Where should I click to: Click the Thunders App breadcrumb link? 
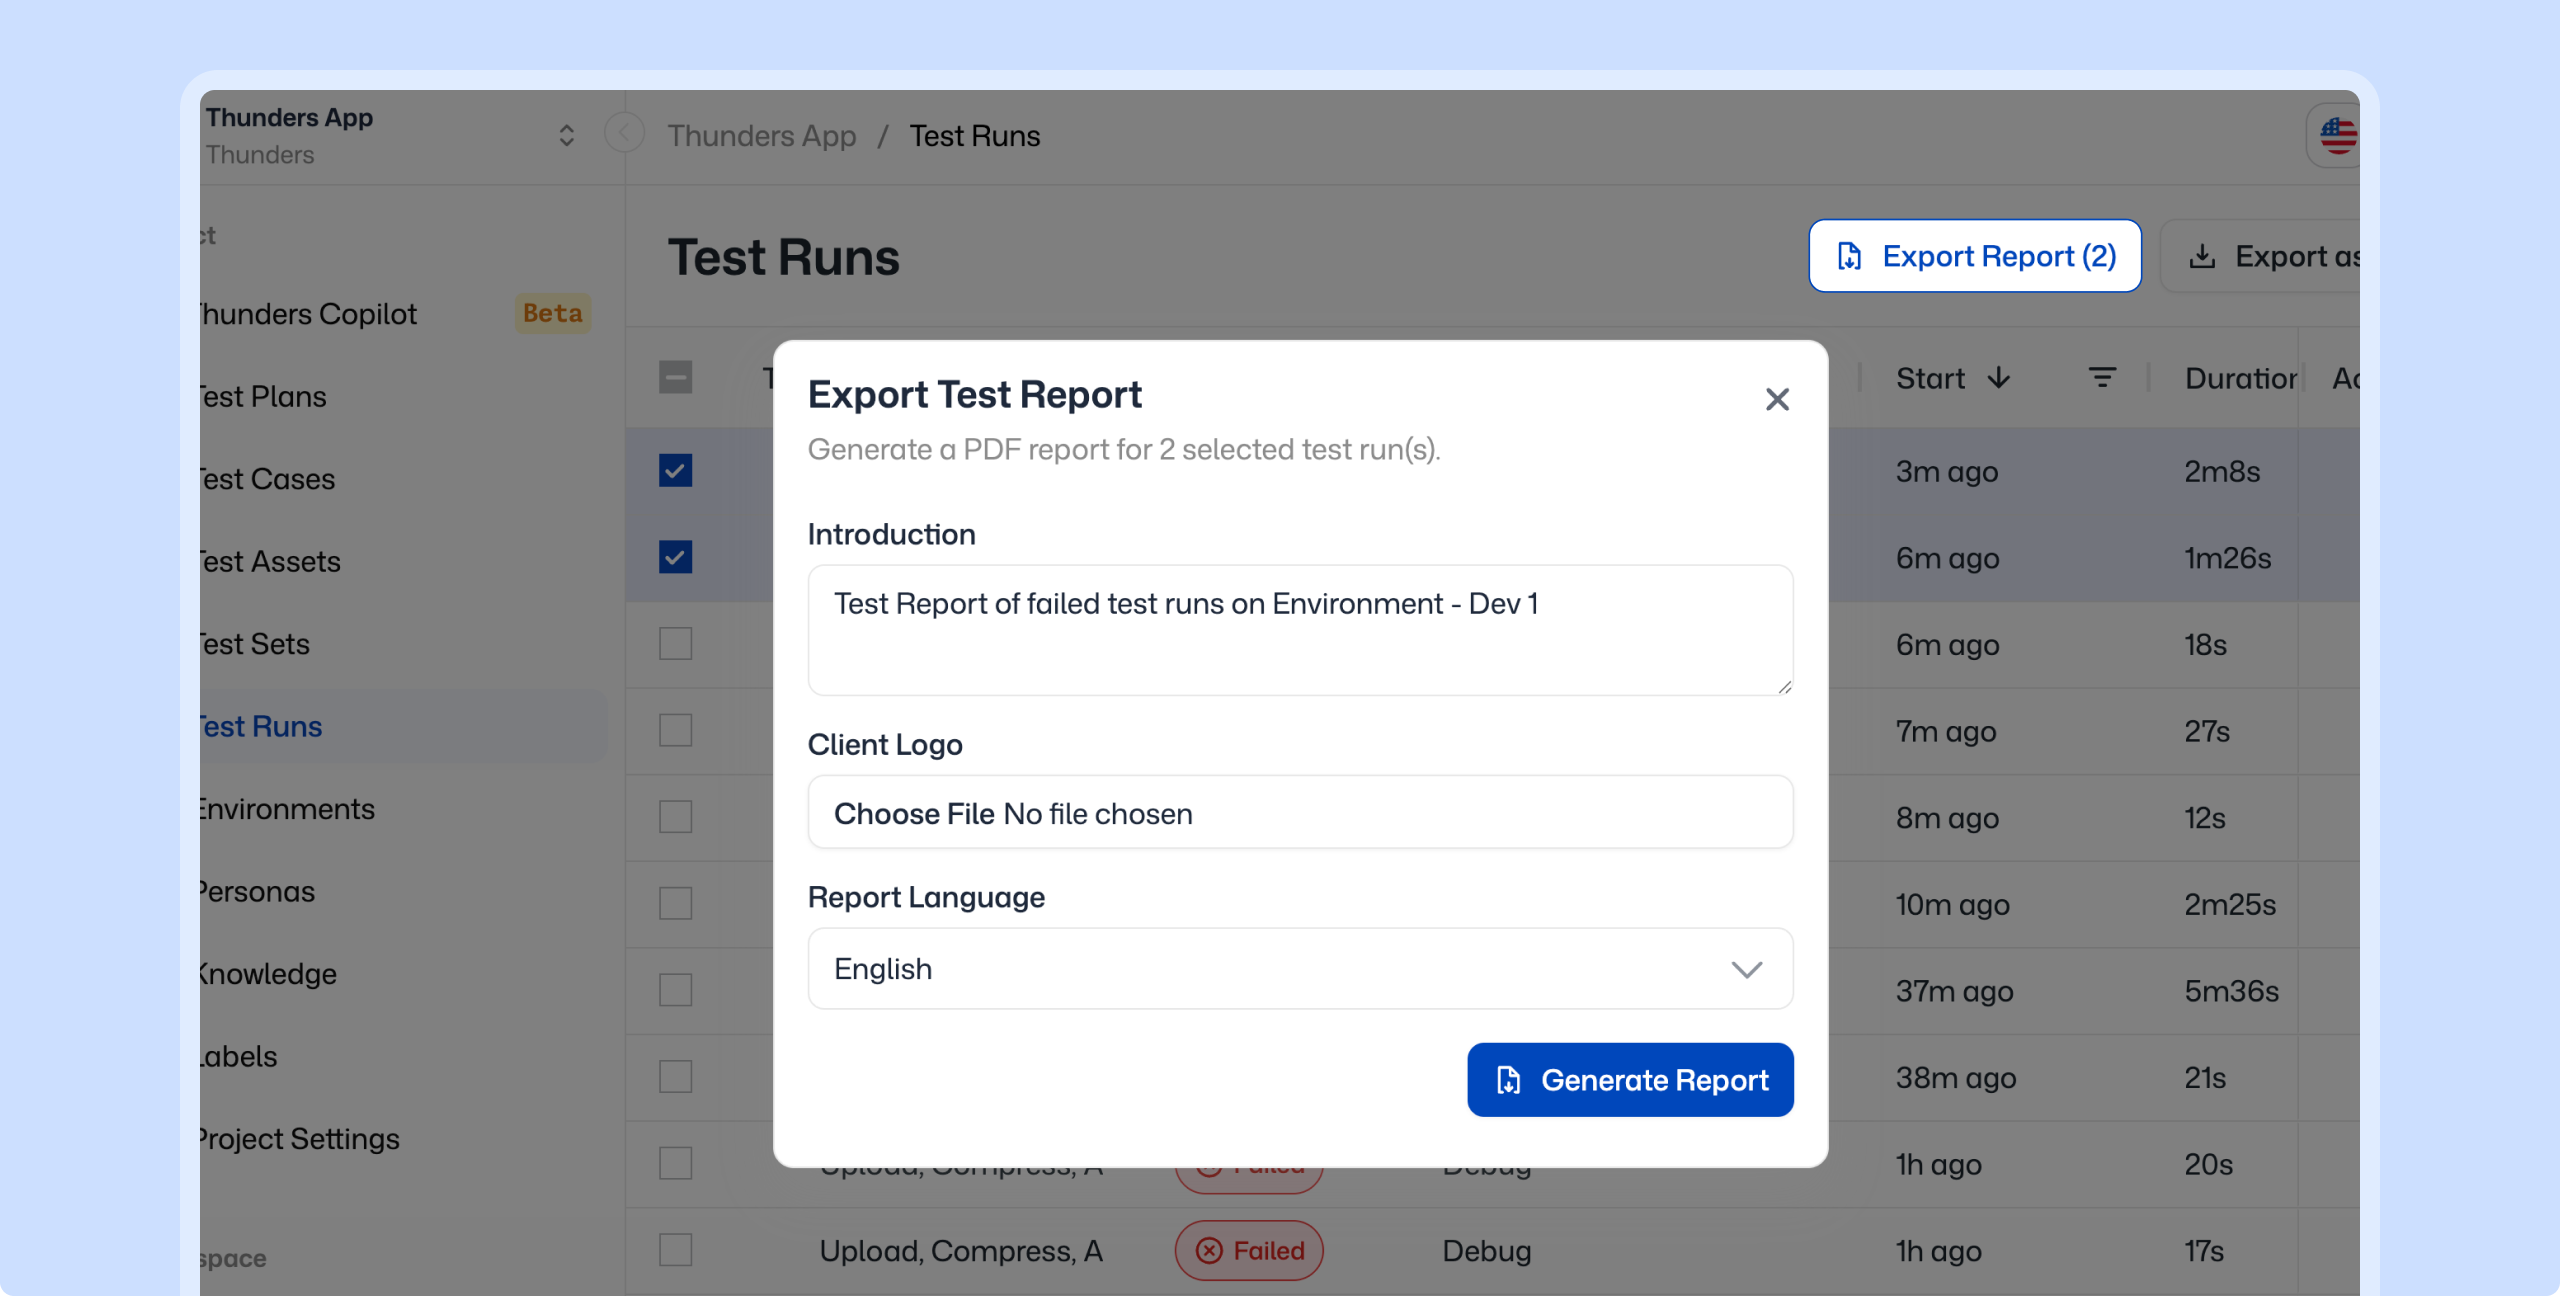(x=761, y=135)
